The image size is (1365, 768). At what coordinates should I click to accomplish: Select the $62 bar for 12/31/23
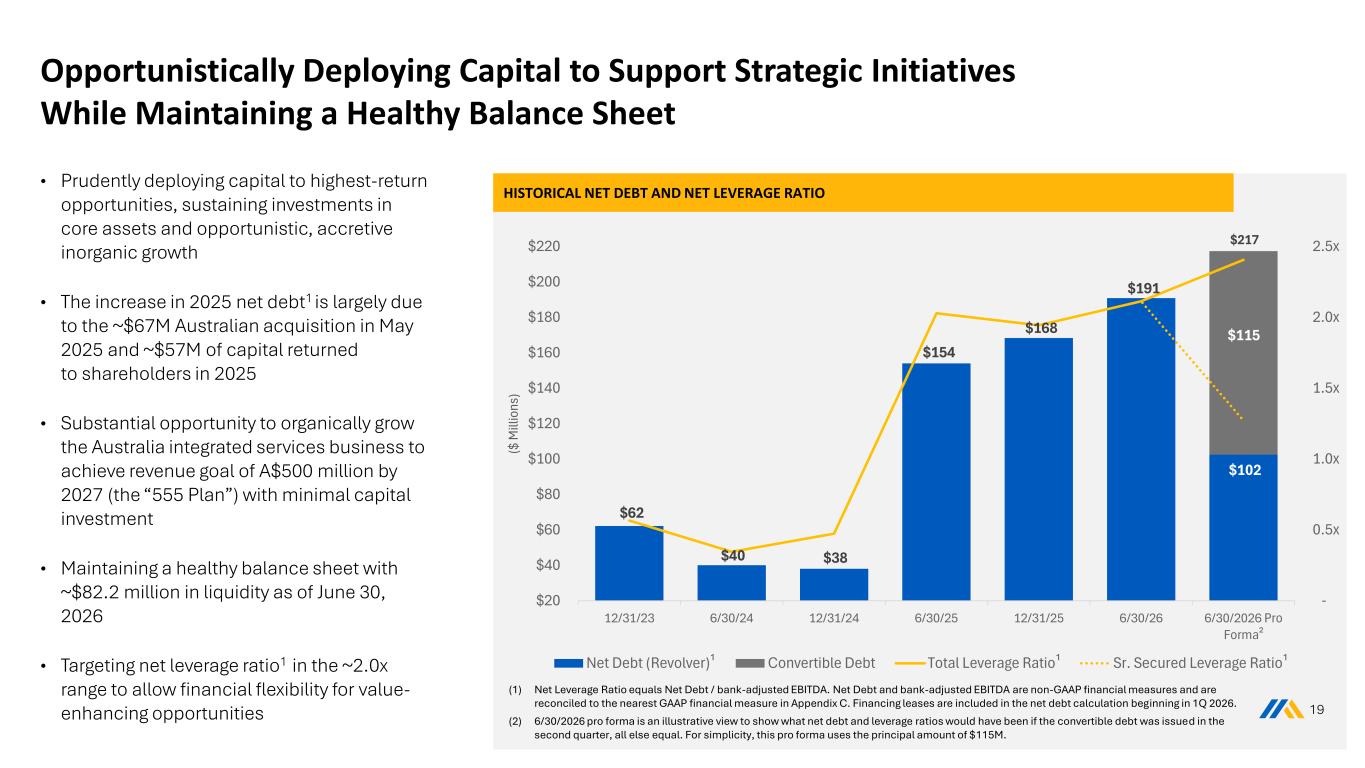click(629, 563)
